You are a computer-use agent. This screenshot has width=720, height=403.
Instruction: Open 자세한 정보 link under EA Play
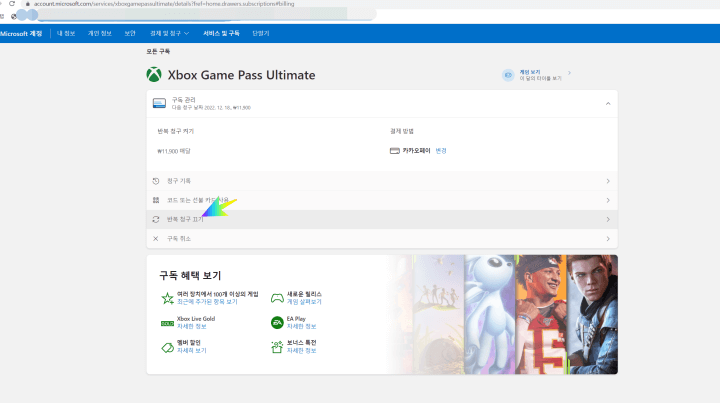click(301, 326)
